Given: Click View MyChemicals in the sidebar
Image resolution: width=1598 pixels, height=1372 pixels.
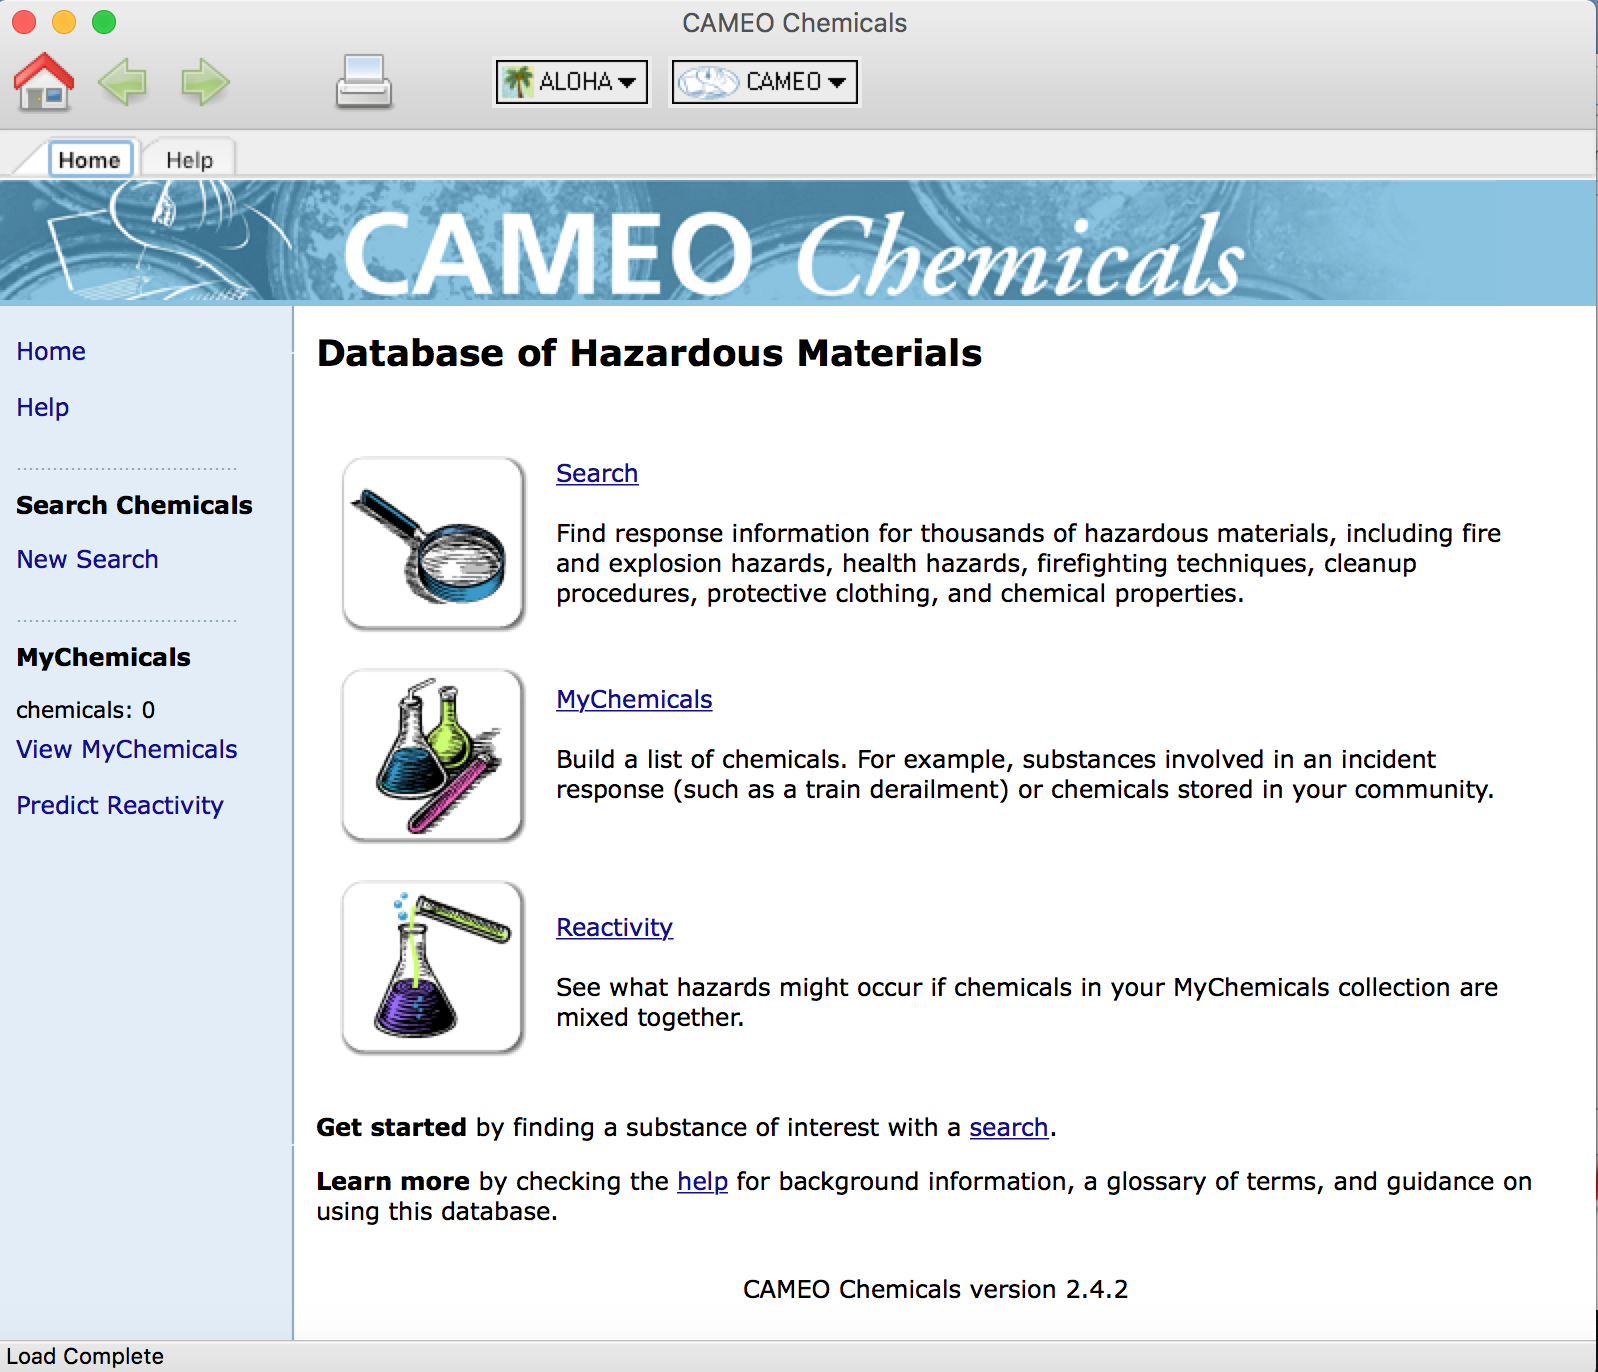Looking at the screenshot, I should coord(127,750).
